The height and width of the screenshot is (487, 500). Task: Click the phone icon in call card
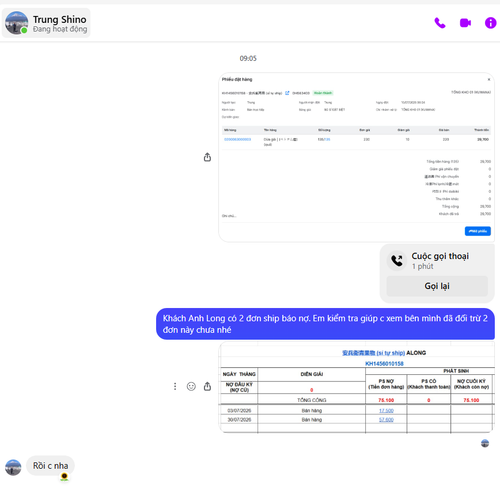(x=397, y=261)
